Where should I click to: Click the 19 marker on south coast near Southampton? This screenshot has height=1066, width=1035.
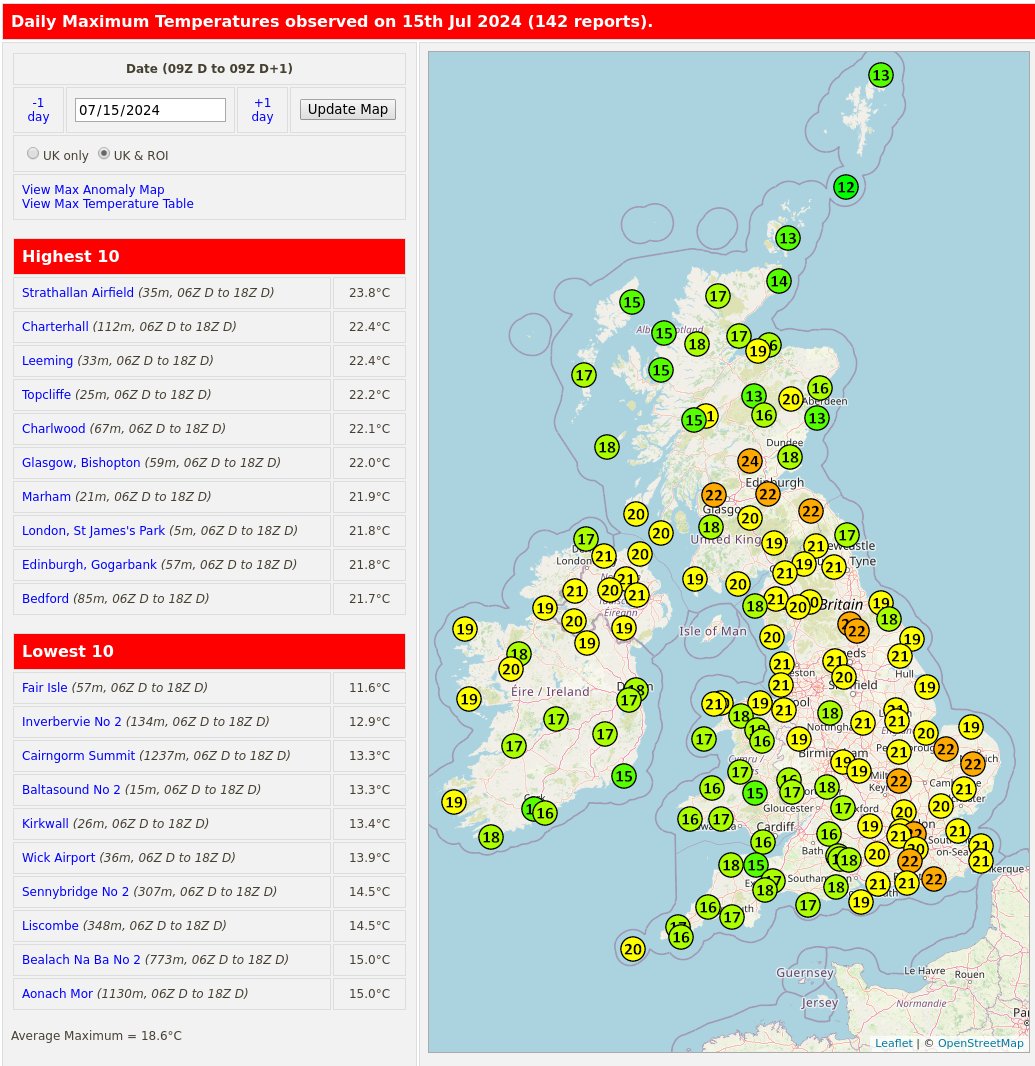tap(861, 902)
